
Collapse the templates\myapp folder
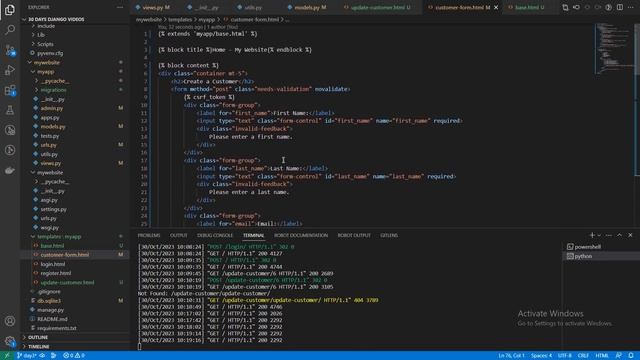(x=59, y=237)
